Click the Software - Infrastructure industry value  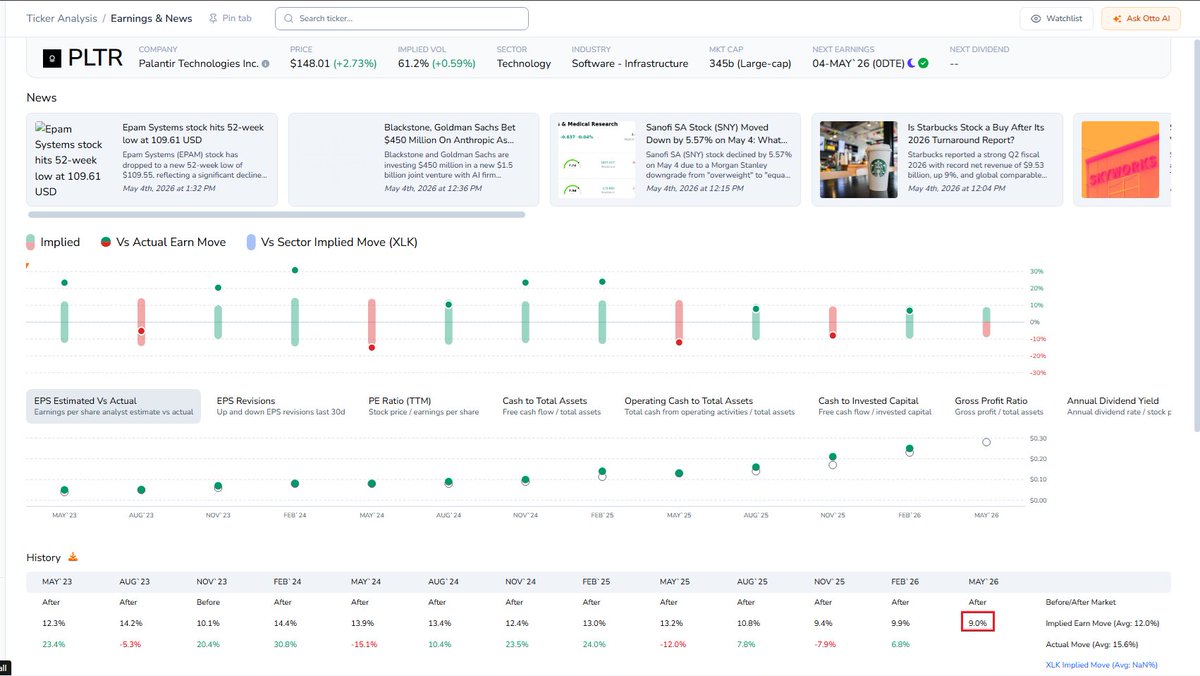click(630, 63)
